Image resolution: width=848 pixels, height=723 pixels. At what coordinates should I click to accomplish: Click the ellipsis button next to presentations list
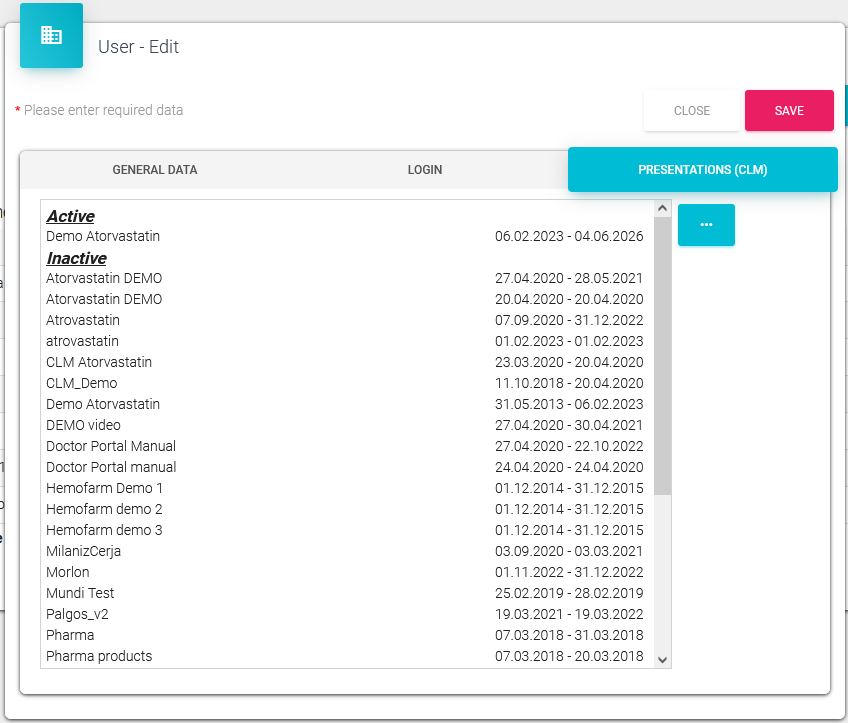[x=706, y=225]
